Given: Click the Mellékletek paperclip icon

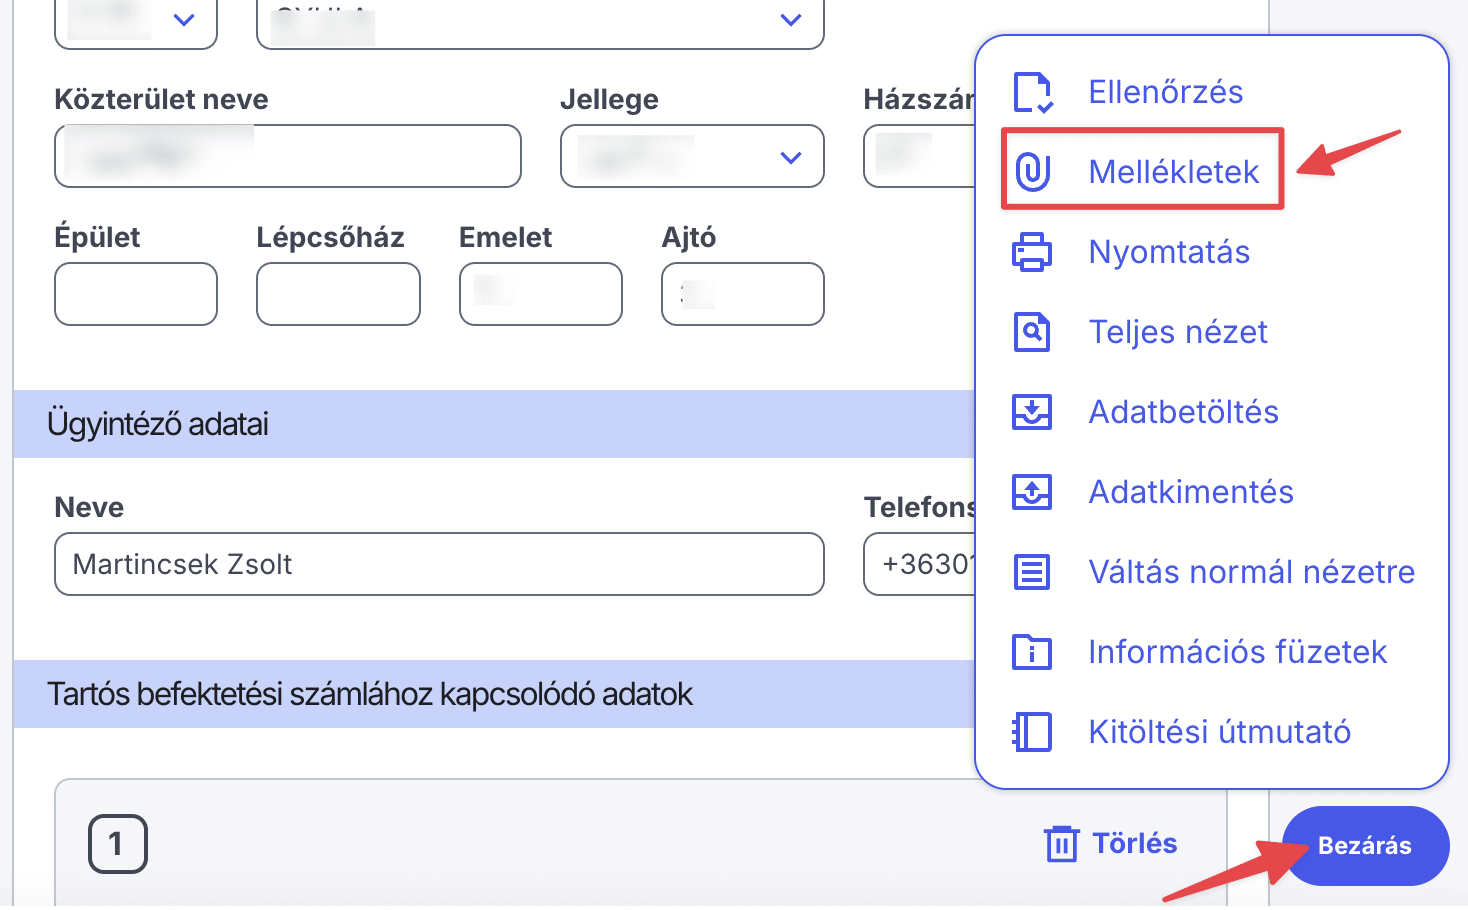Looking at the screenshot, I should (x=1032, y=171).
